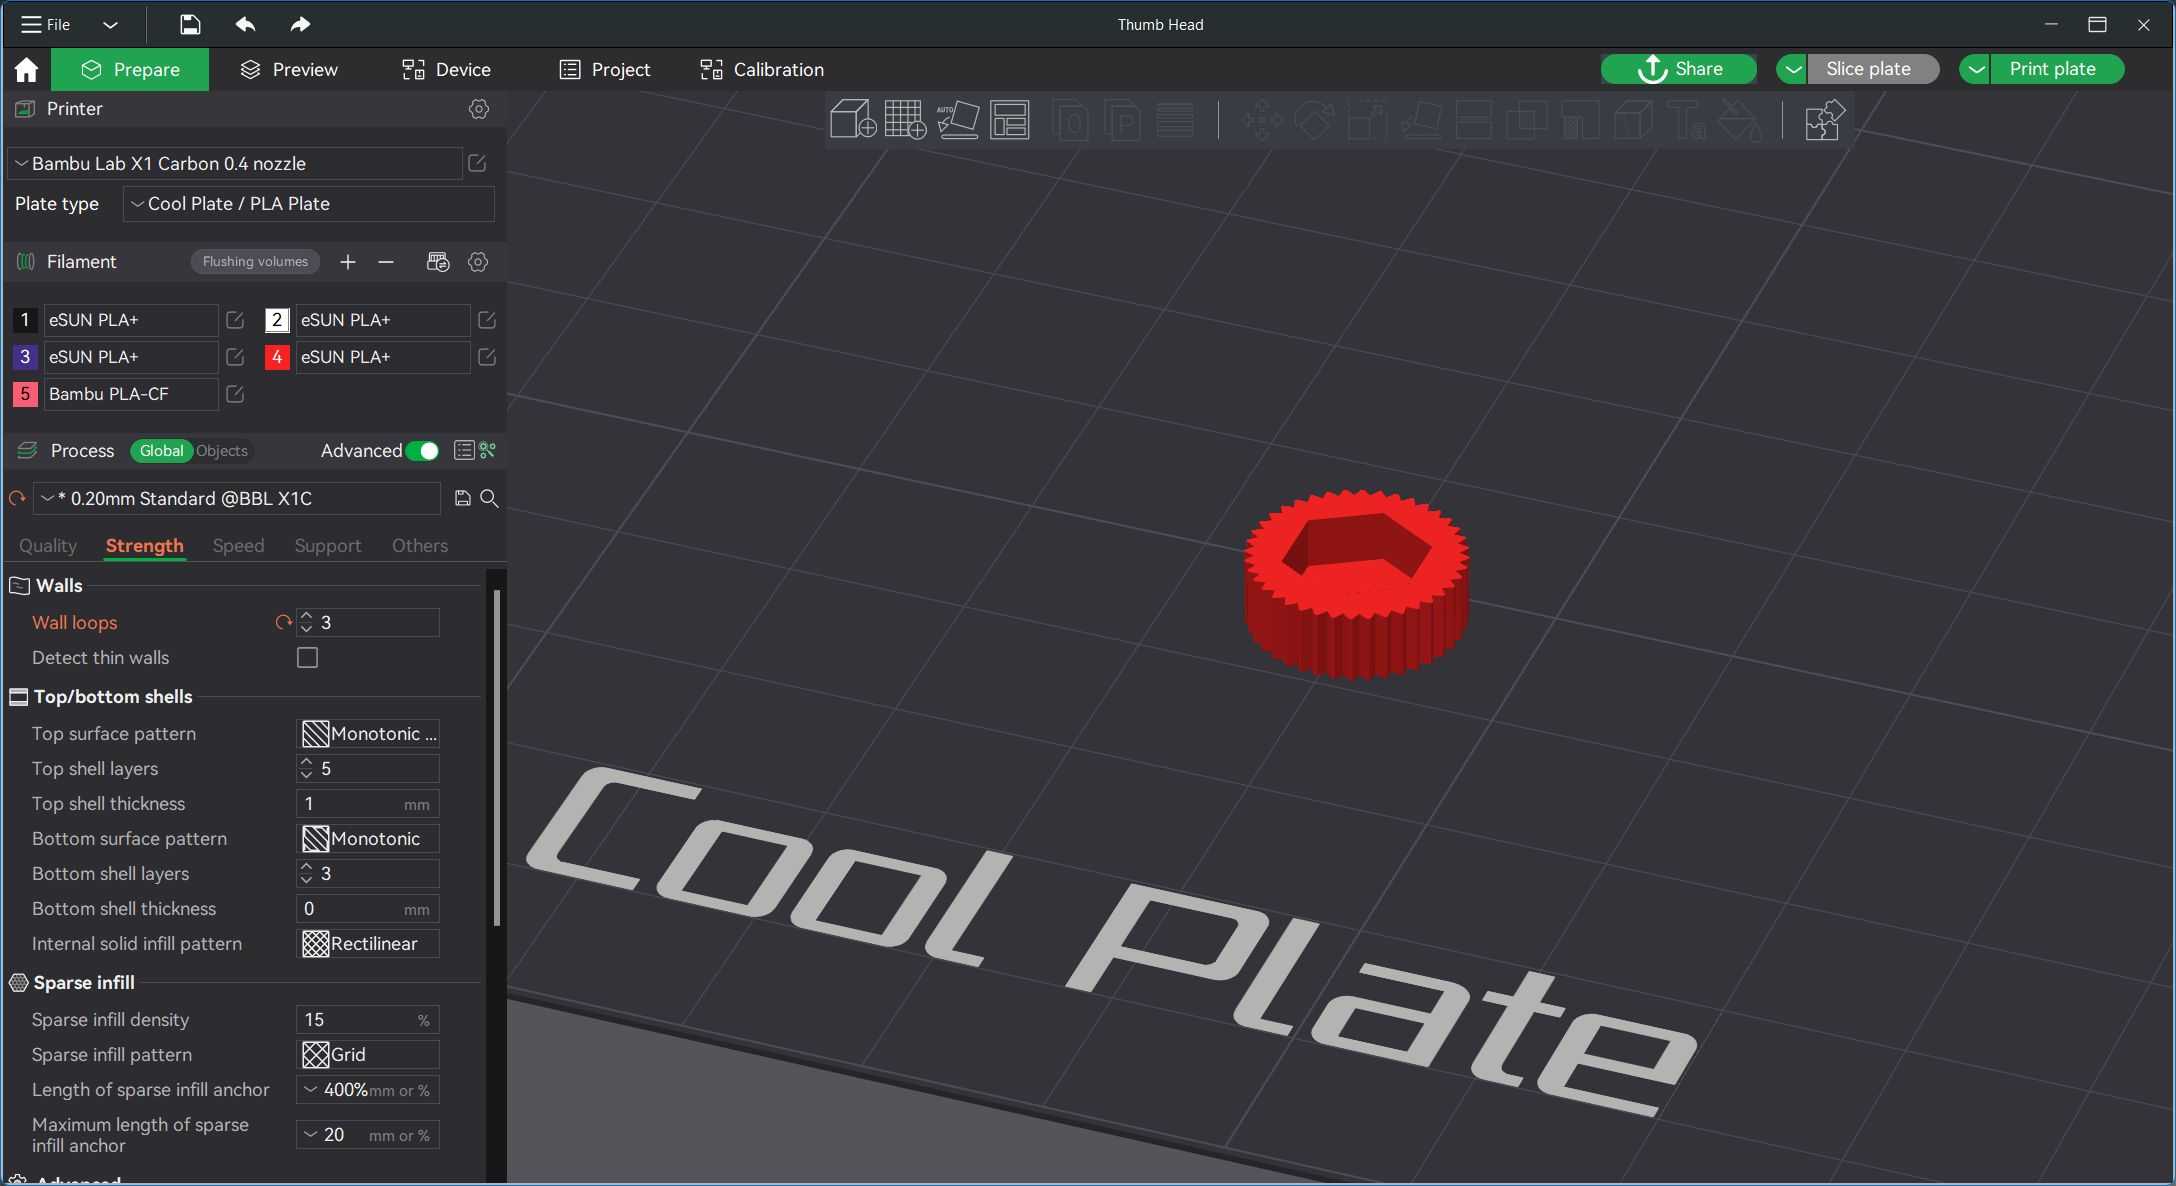Select the Global process mode
Image resolution: width=2176 pixels, height=1186 pixels.
pos(161,451)
